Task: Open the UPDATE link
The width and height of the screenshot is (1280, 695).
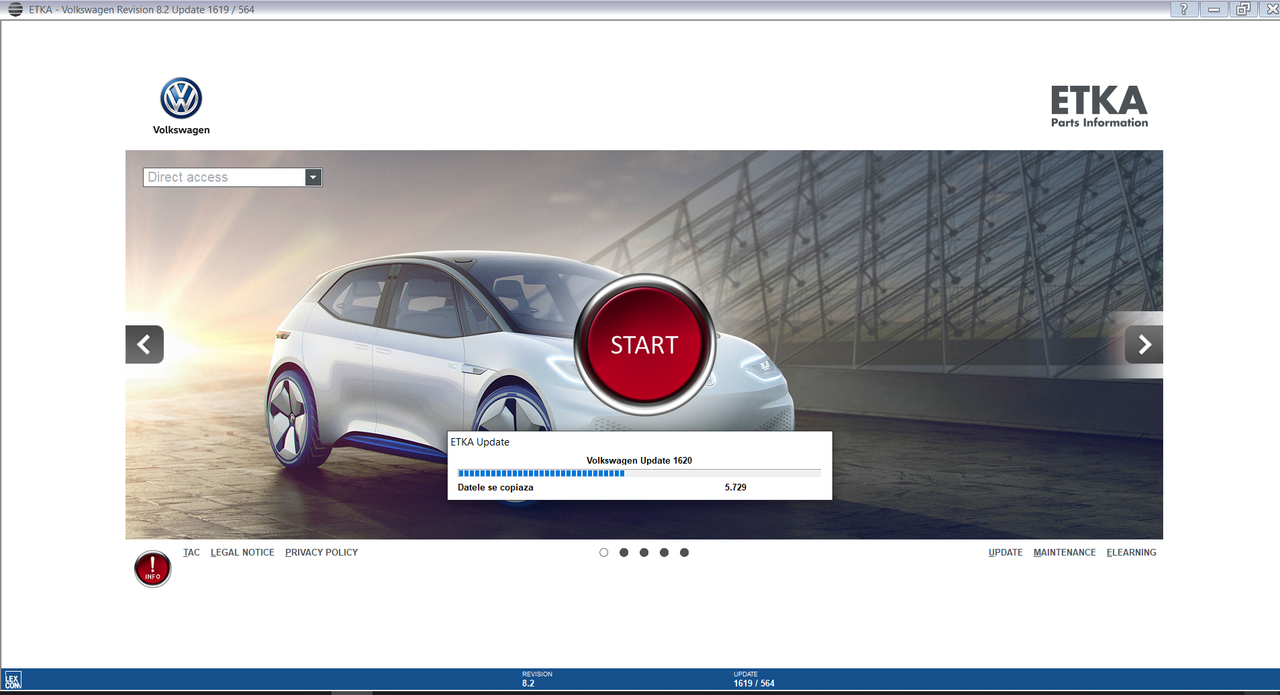Action: [1005, 552]
